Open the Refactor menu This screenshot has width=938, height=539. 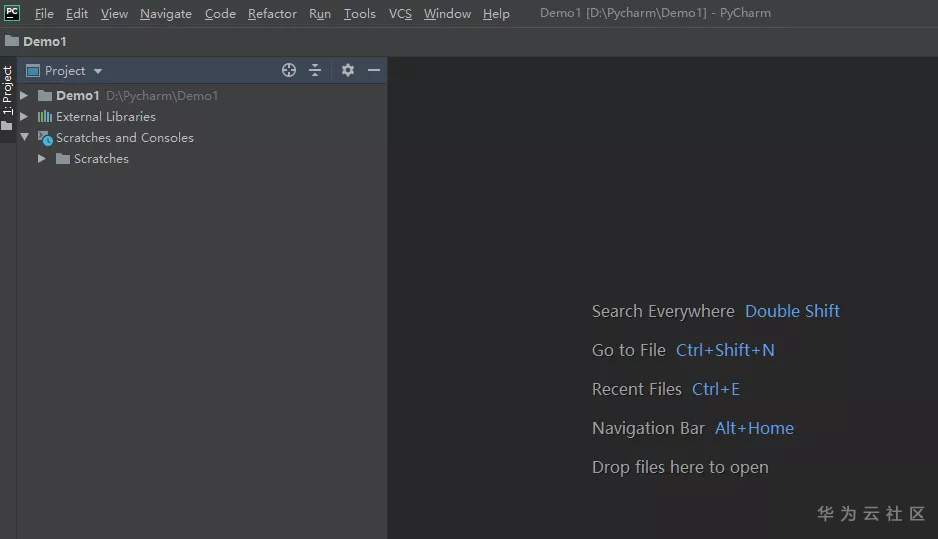[x=272, y=13]
